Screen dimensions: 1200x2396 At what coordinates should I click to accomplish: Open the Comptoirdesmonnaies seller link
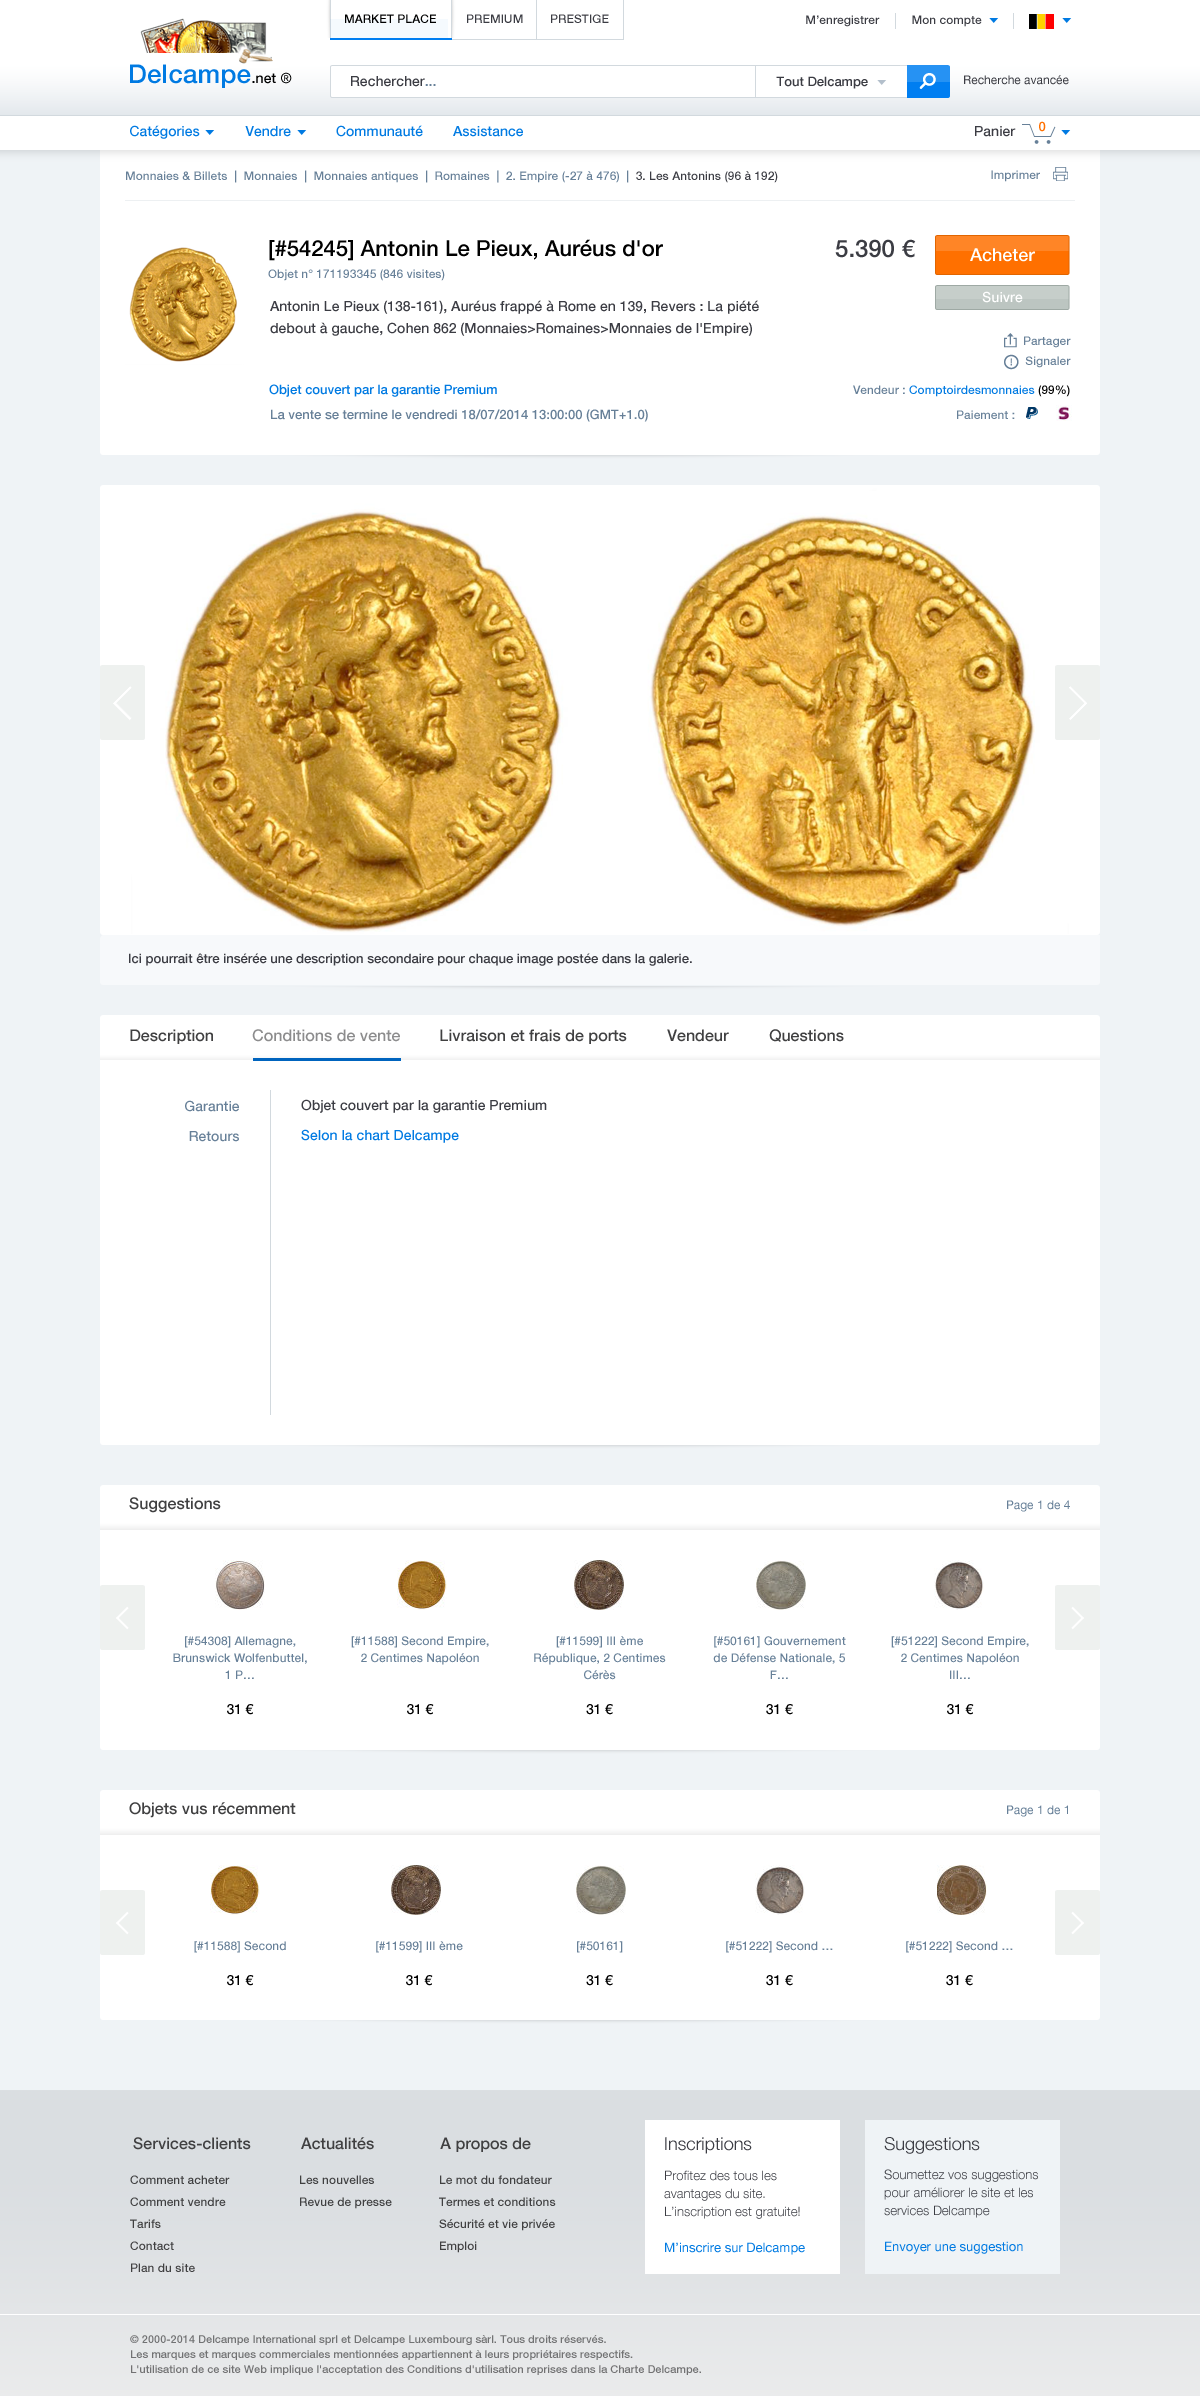click(971, 390)
